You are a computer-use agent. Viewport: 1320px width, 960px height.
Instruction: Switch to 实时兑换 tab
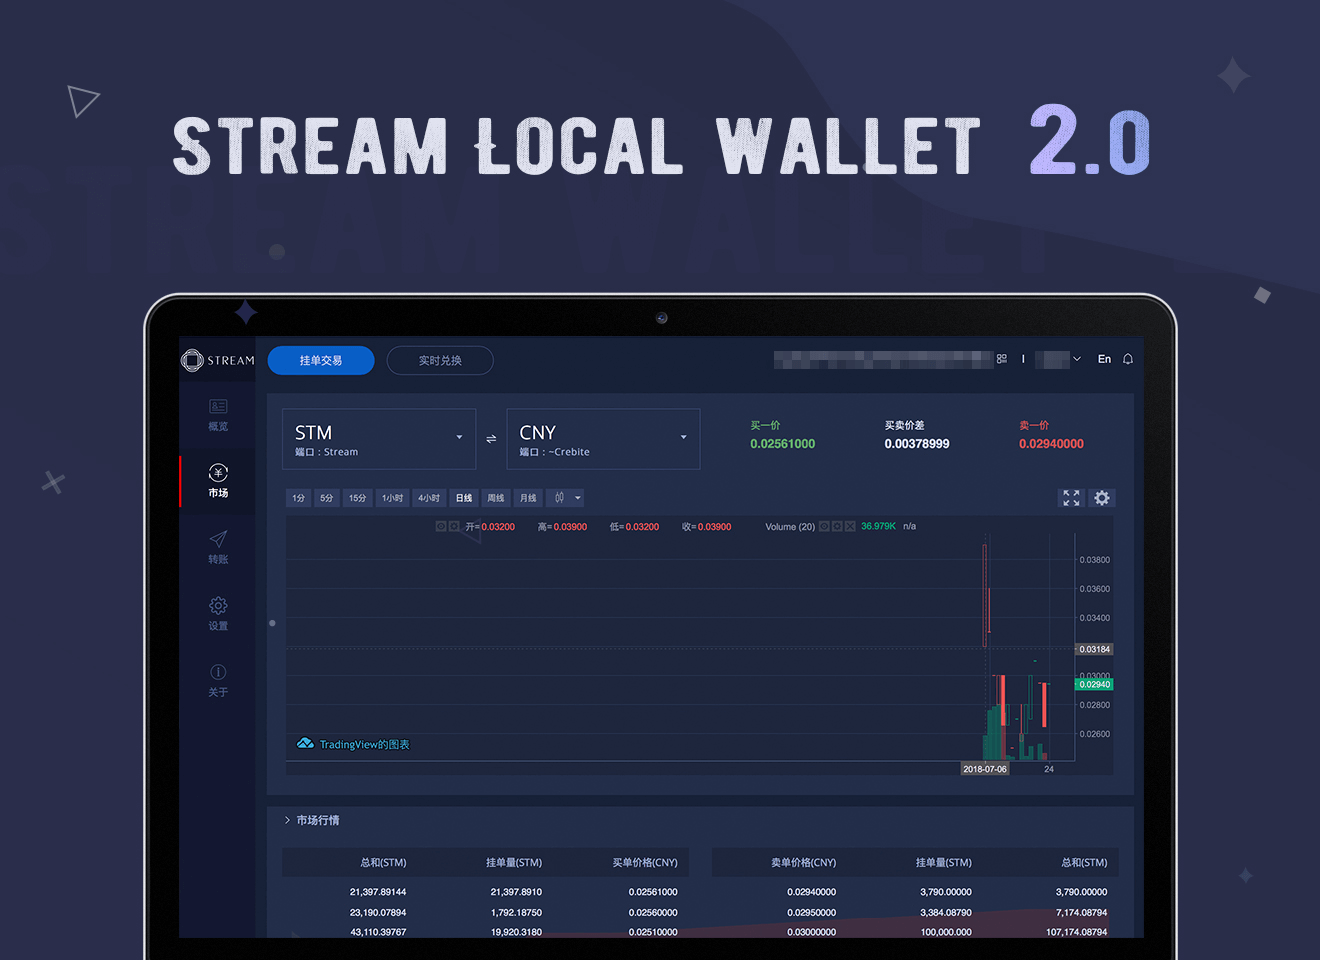pyautogui.click(x=440, y=360)
